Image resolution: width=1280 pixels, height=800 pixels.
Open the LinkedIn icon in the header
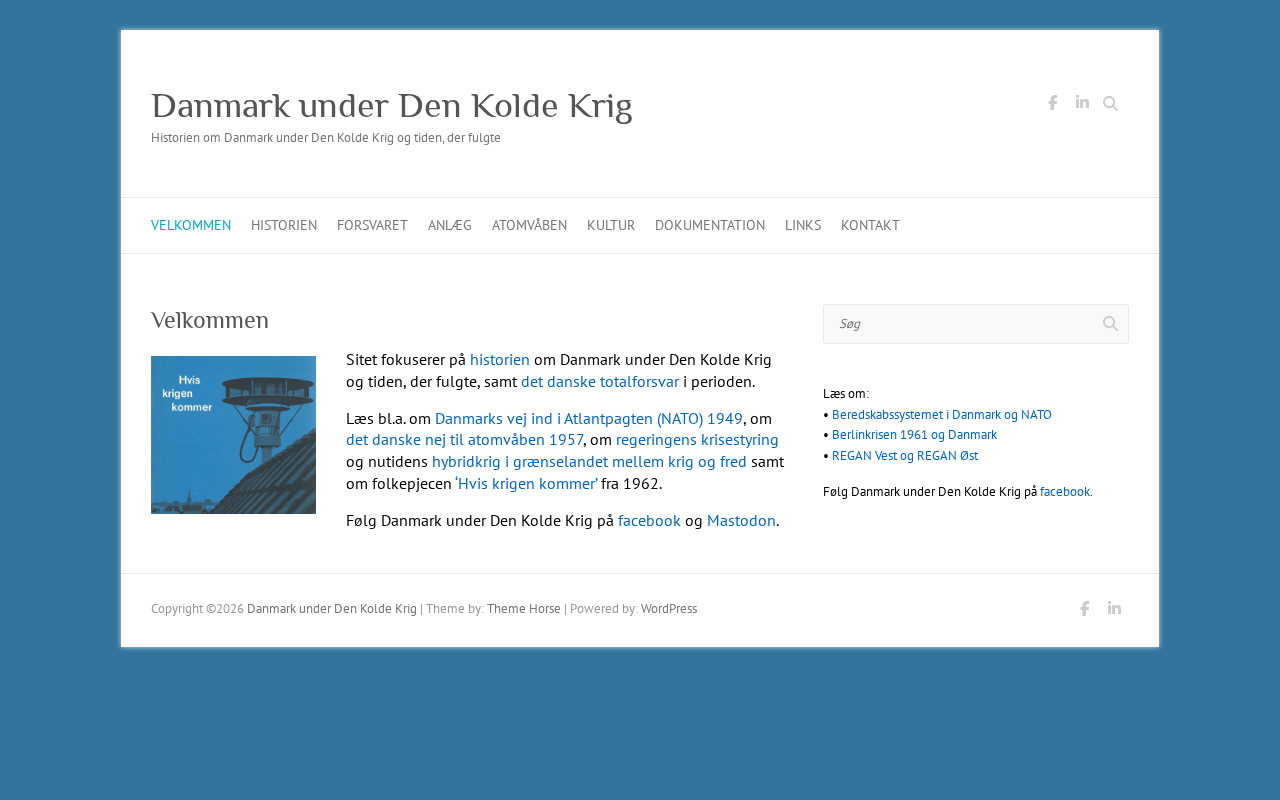(x=1082, y=102)
